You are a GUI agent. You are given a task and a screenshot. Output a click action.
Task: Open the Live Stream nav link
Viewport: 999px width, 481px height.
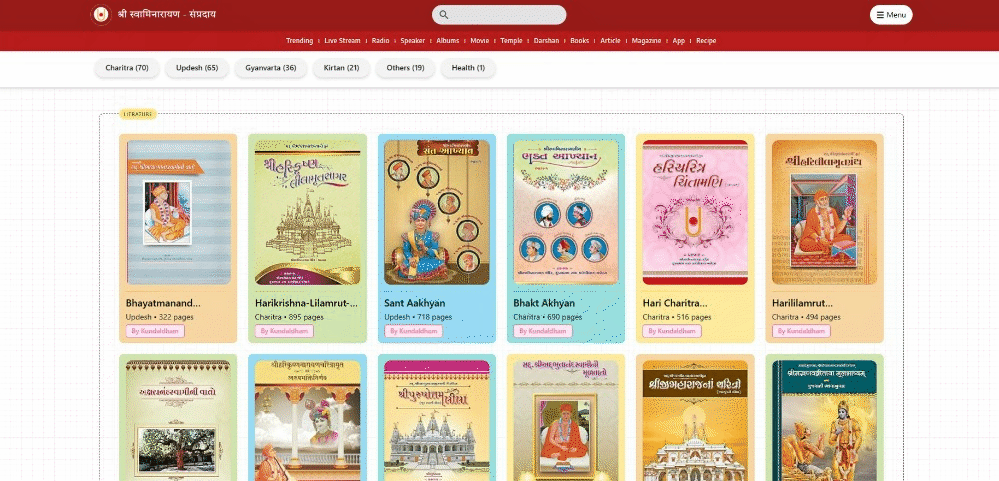point(342,41)
